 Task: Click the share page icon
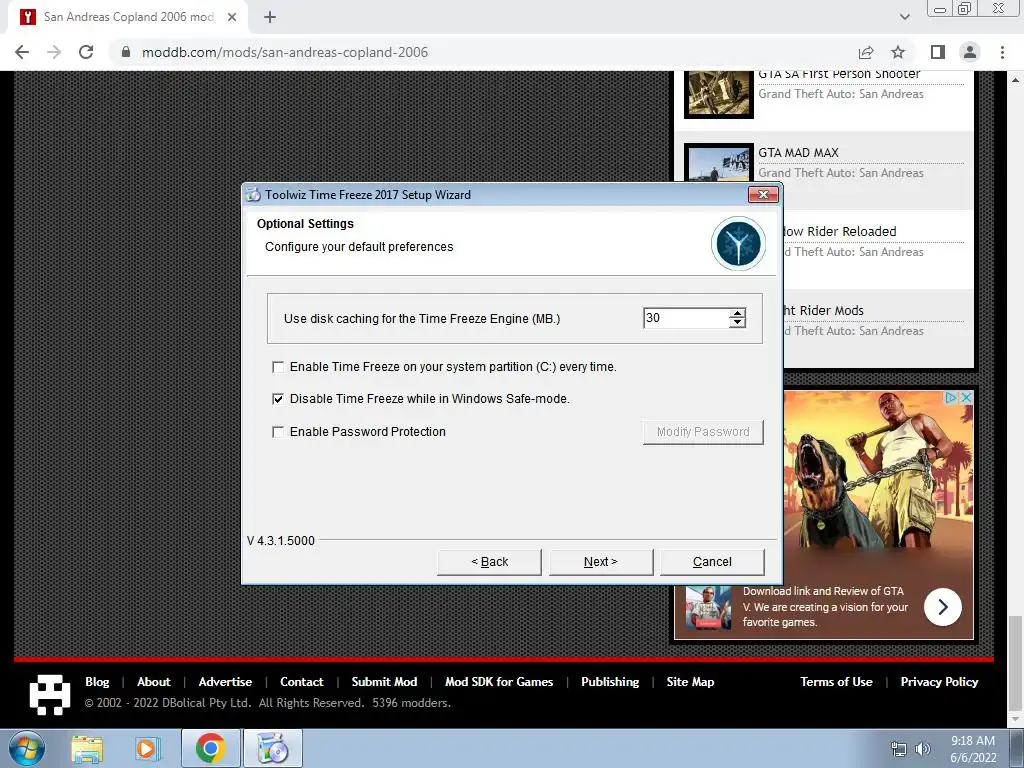coord(866,52)
